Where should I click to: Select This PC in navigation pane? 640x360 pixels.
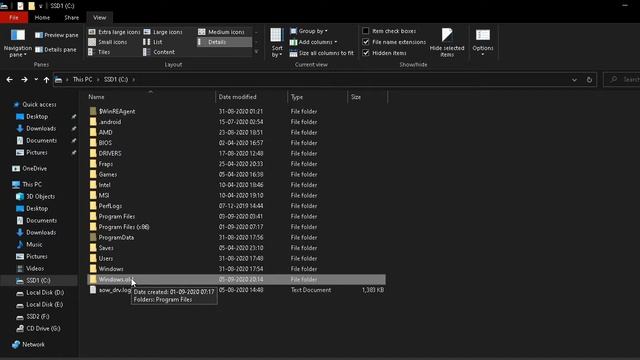(27, 184)
